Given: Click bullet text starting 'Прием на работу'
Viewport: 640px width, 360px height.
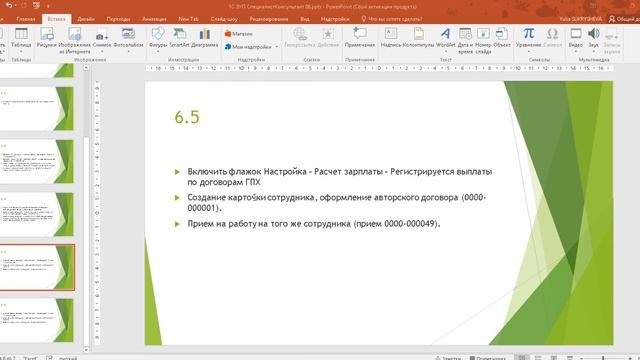Looking at the screenshot, I should [314, 224].
